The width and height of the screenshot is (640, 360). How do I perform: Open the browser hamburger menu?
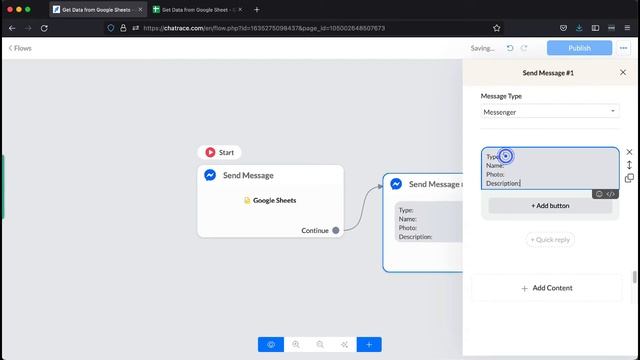(627, 28)
